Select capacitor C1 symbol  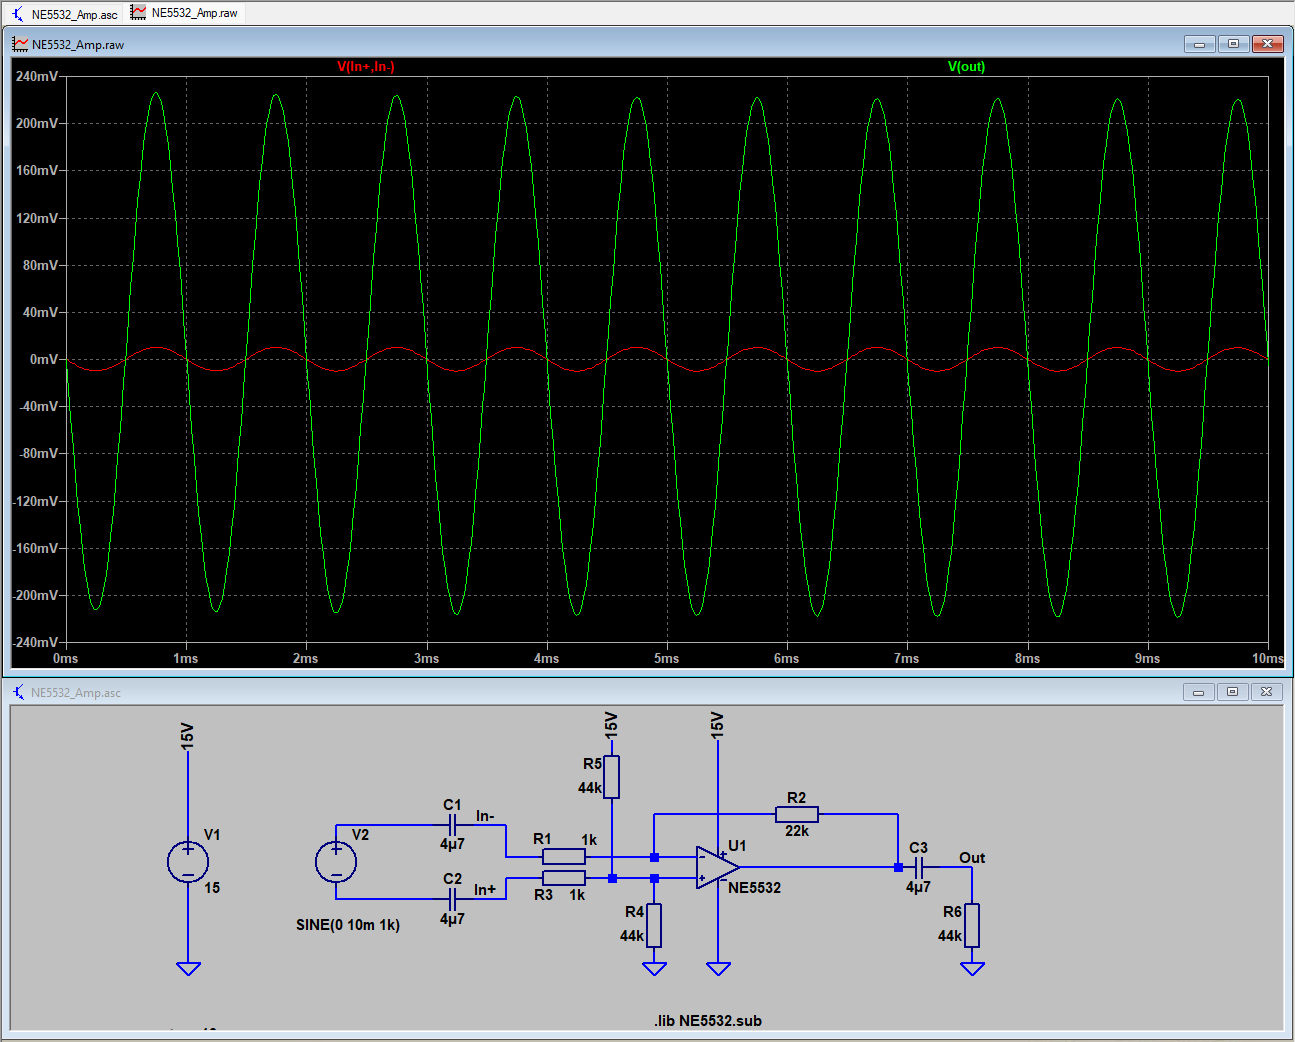[x=452, y=825]
